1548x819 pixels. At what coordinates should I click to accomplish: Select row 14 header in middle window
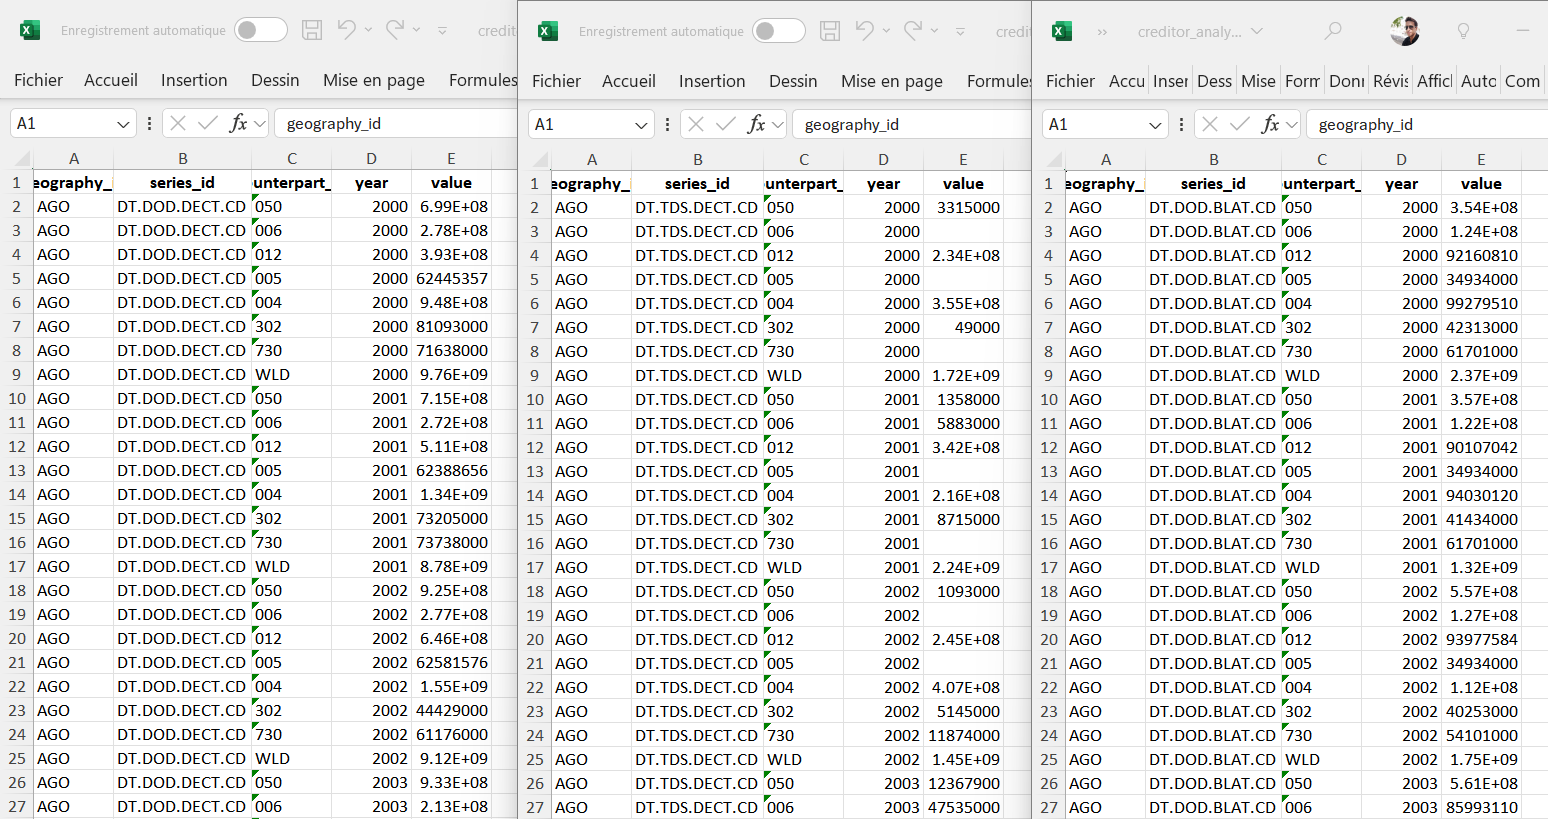tap(535, 495)
